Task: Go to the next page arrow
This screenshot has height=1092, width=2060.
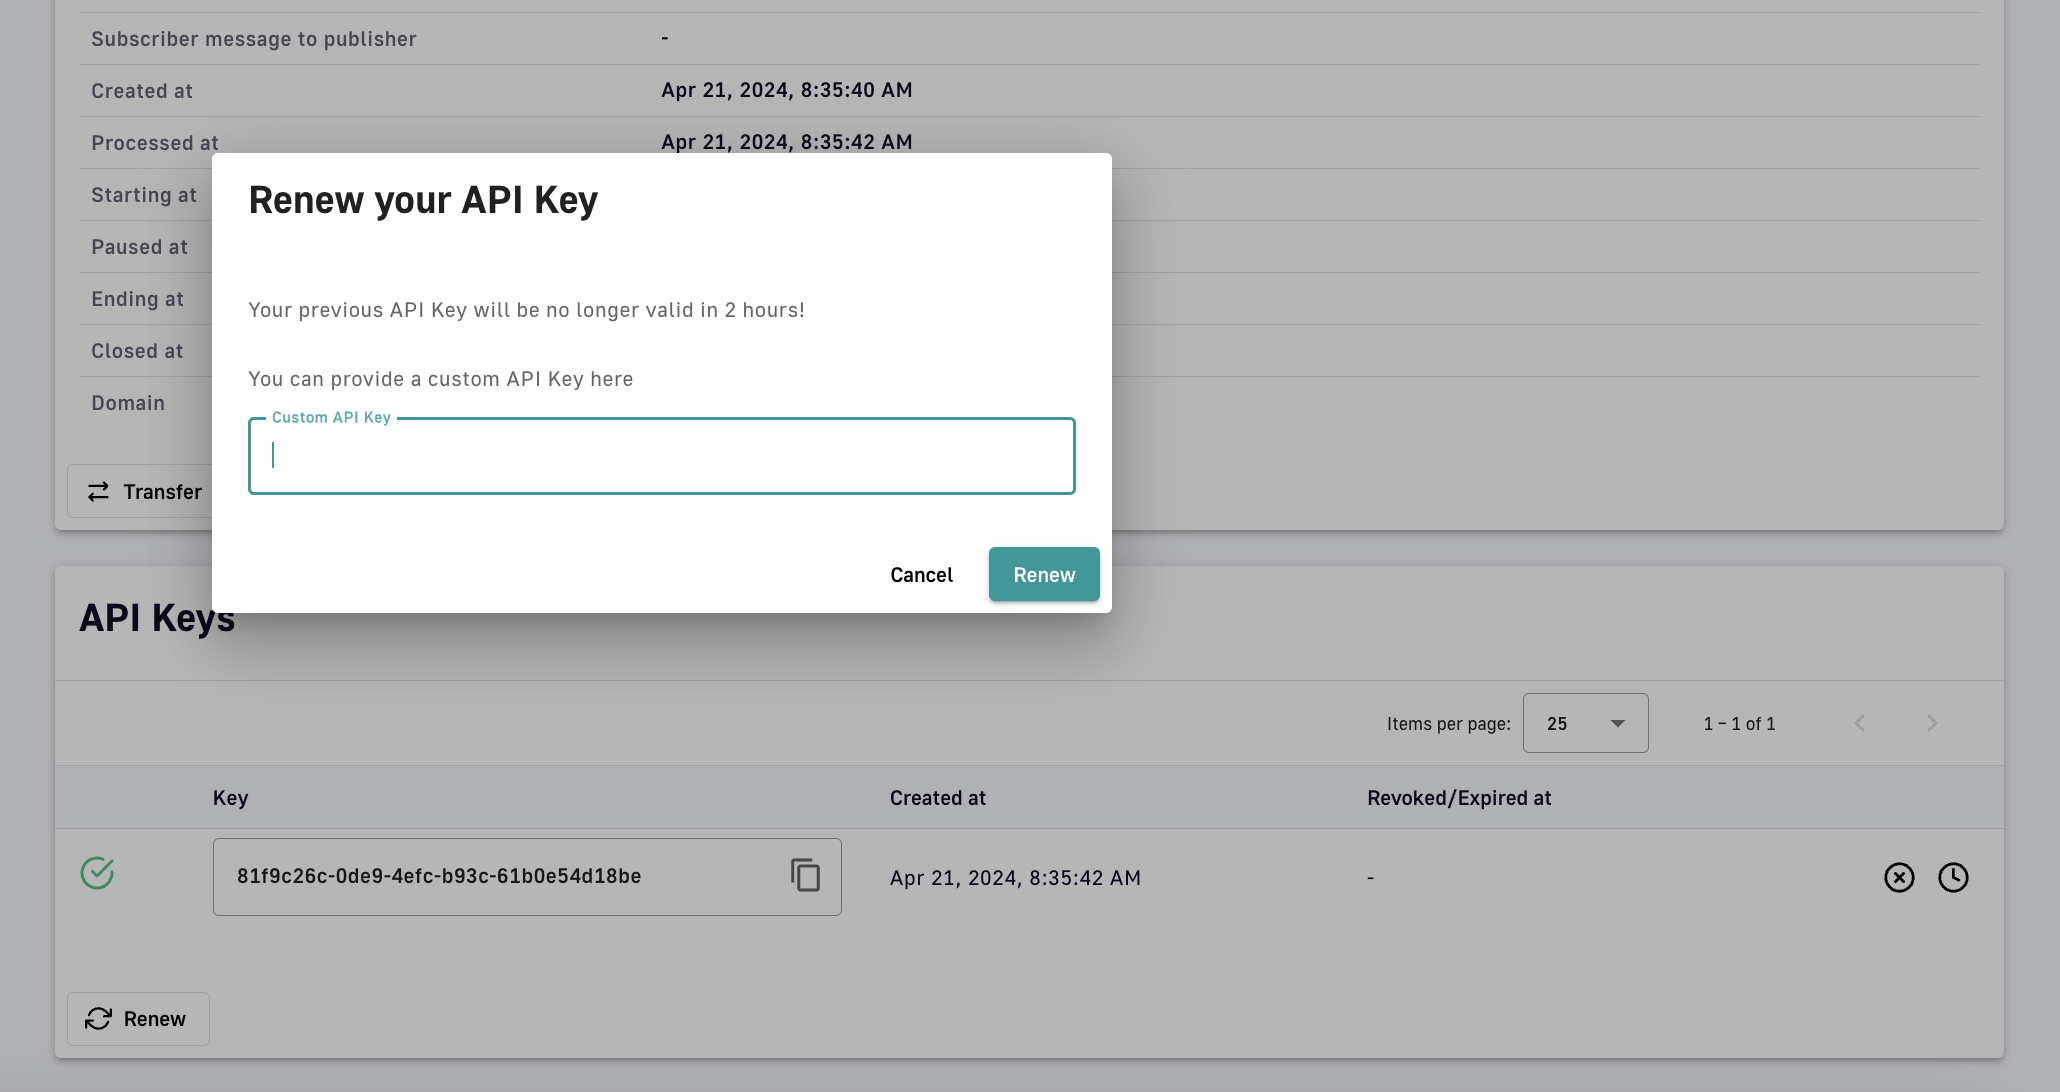Action: click(1931, 723)
